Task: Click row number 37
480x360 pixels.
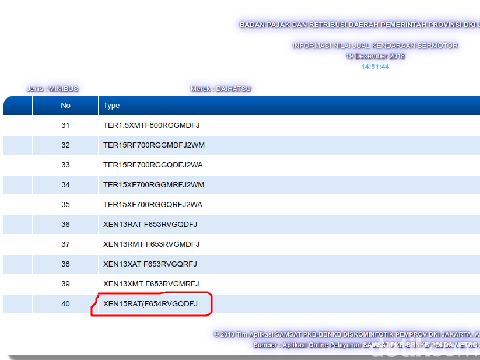Action: (65, 244)
